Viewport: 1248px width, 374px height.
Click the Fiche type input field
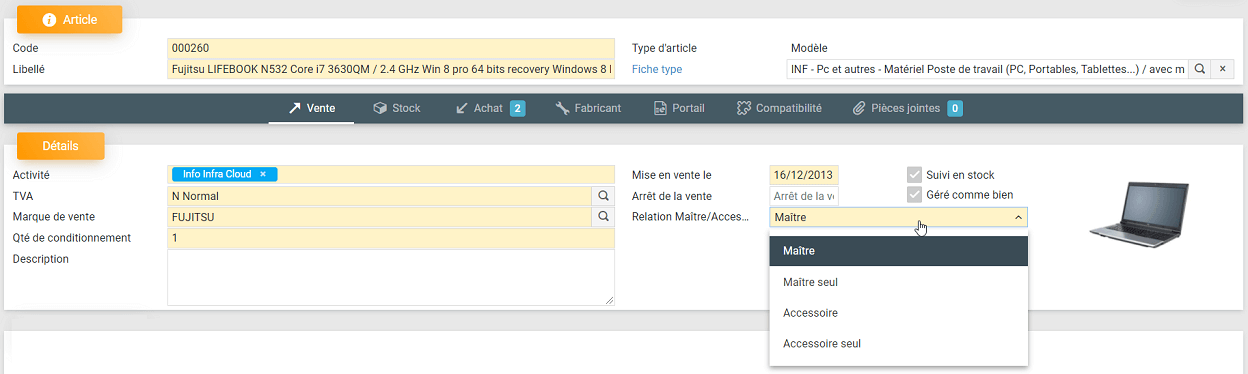(987, 69)
